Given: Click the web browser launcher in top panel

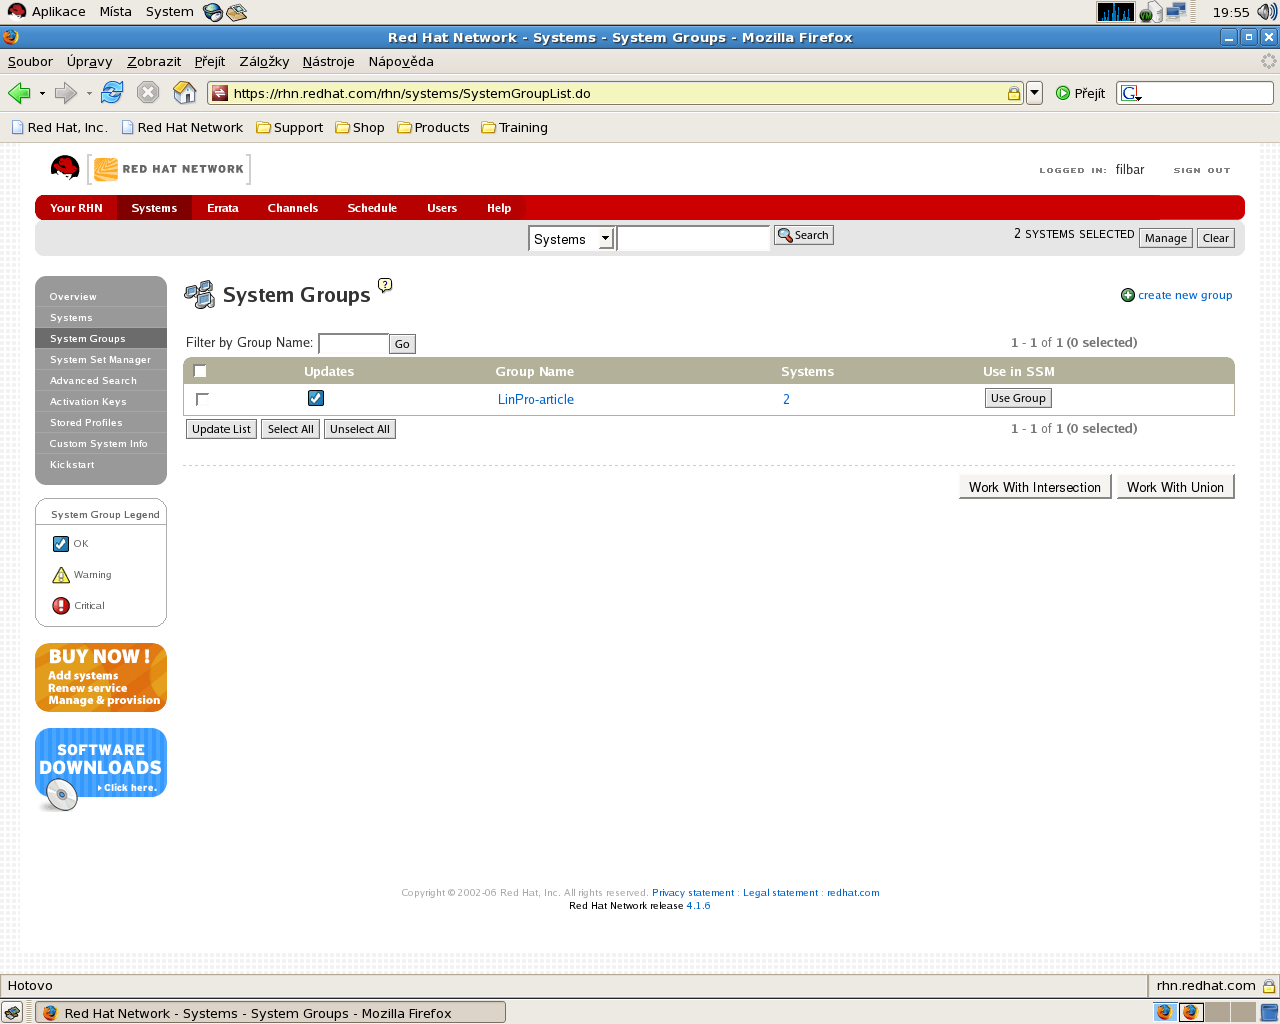Looking at the screenshot, I should click(213, 12).
